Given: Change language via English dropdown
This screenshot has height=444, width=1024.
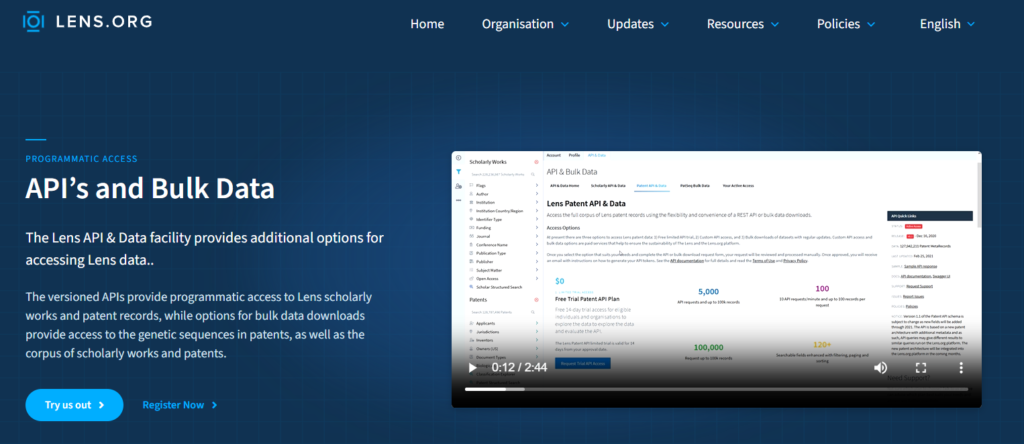Looking at the screenshot, I should 947,24.
